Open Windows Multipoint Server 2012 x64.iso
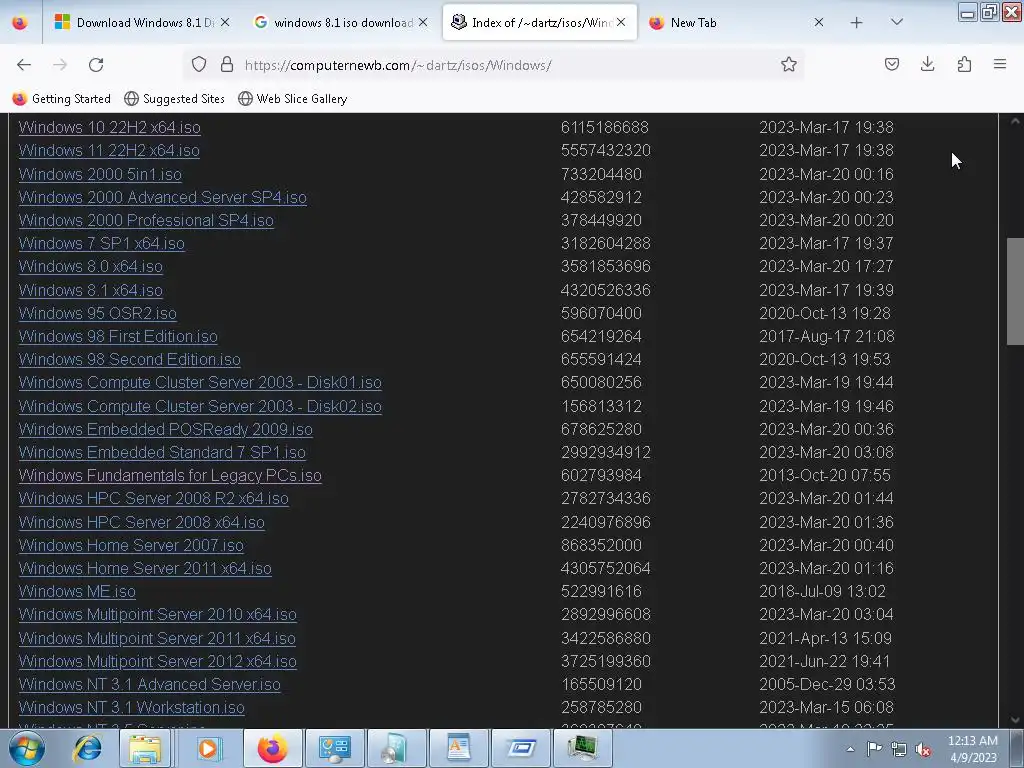The height and width of the screenshot is (768, 1024). 158,662
